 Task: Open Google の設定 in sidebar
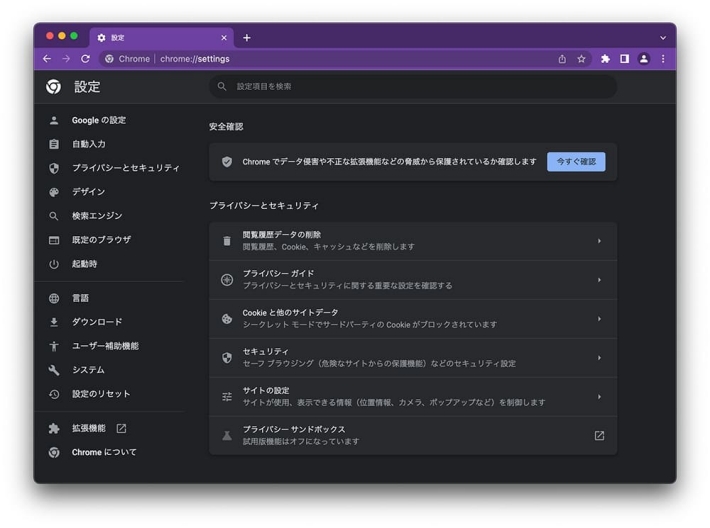(x=99, y=120)
